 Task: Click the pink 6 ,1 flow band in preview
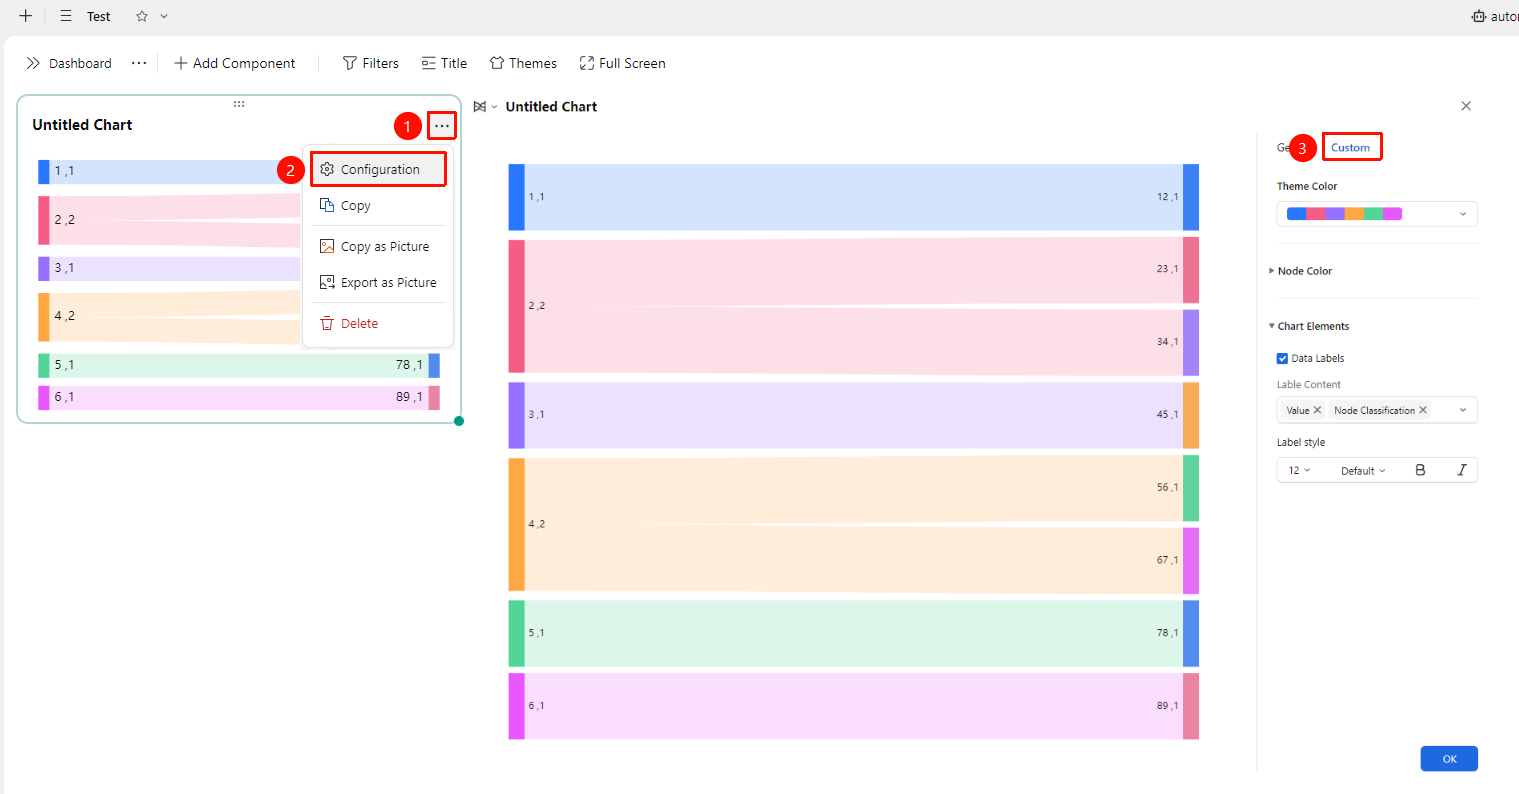(853, 706)
